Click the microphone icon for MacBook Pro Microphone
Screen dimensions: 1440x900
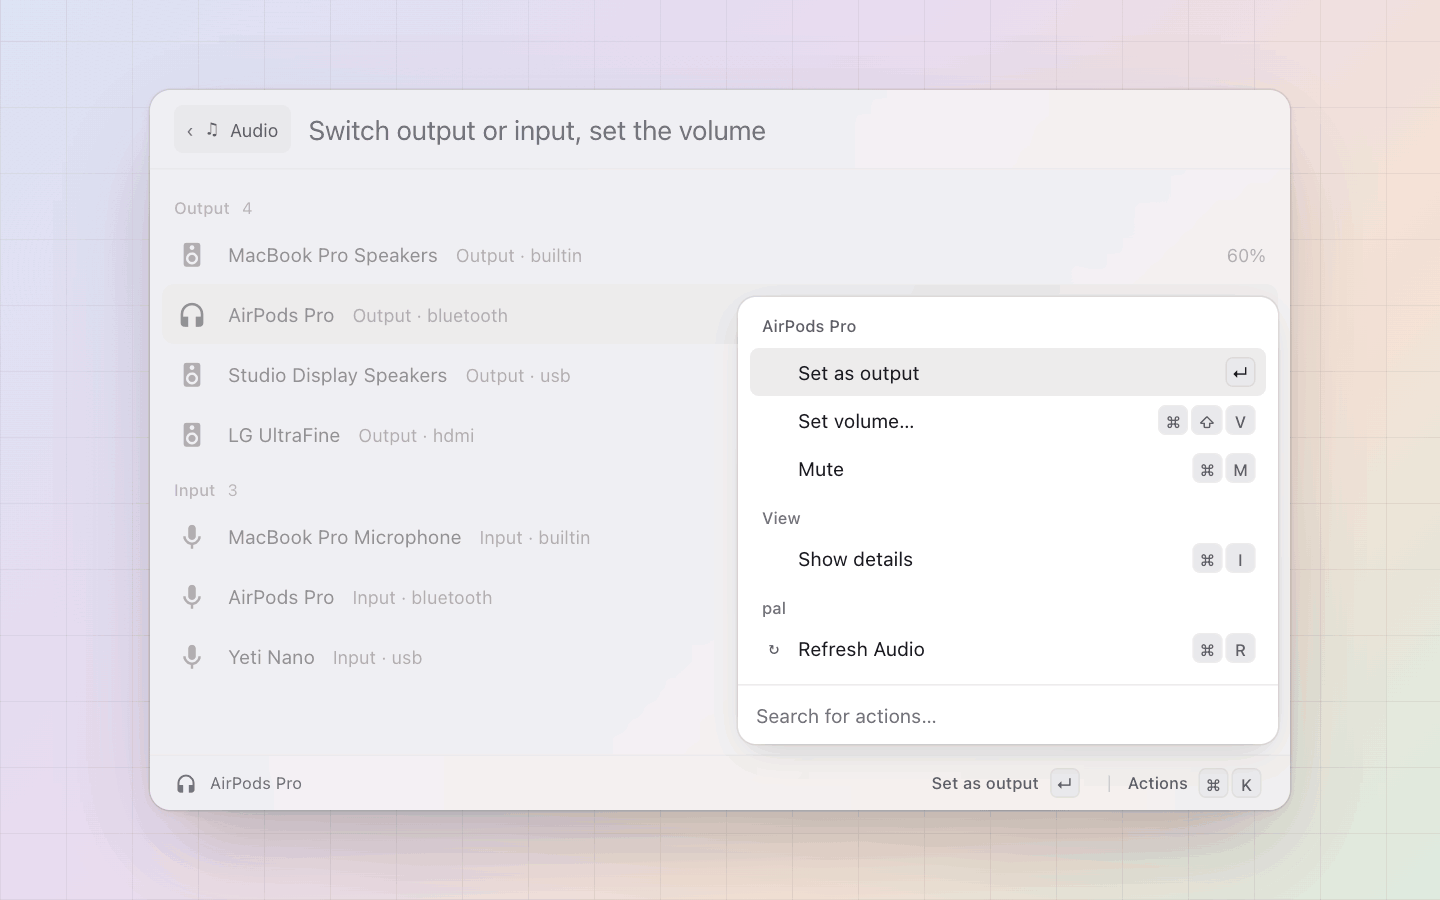(x=192, y=537)
